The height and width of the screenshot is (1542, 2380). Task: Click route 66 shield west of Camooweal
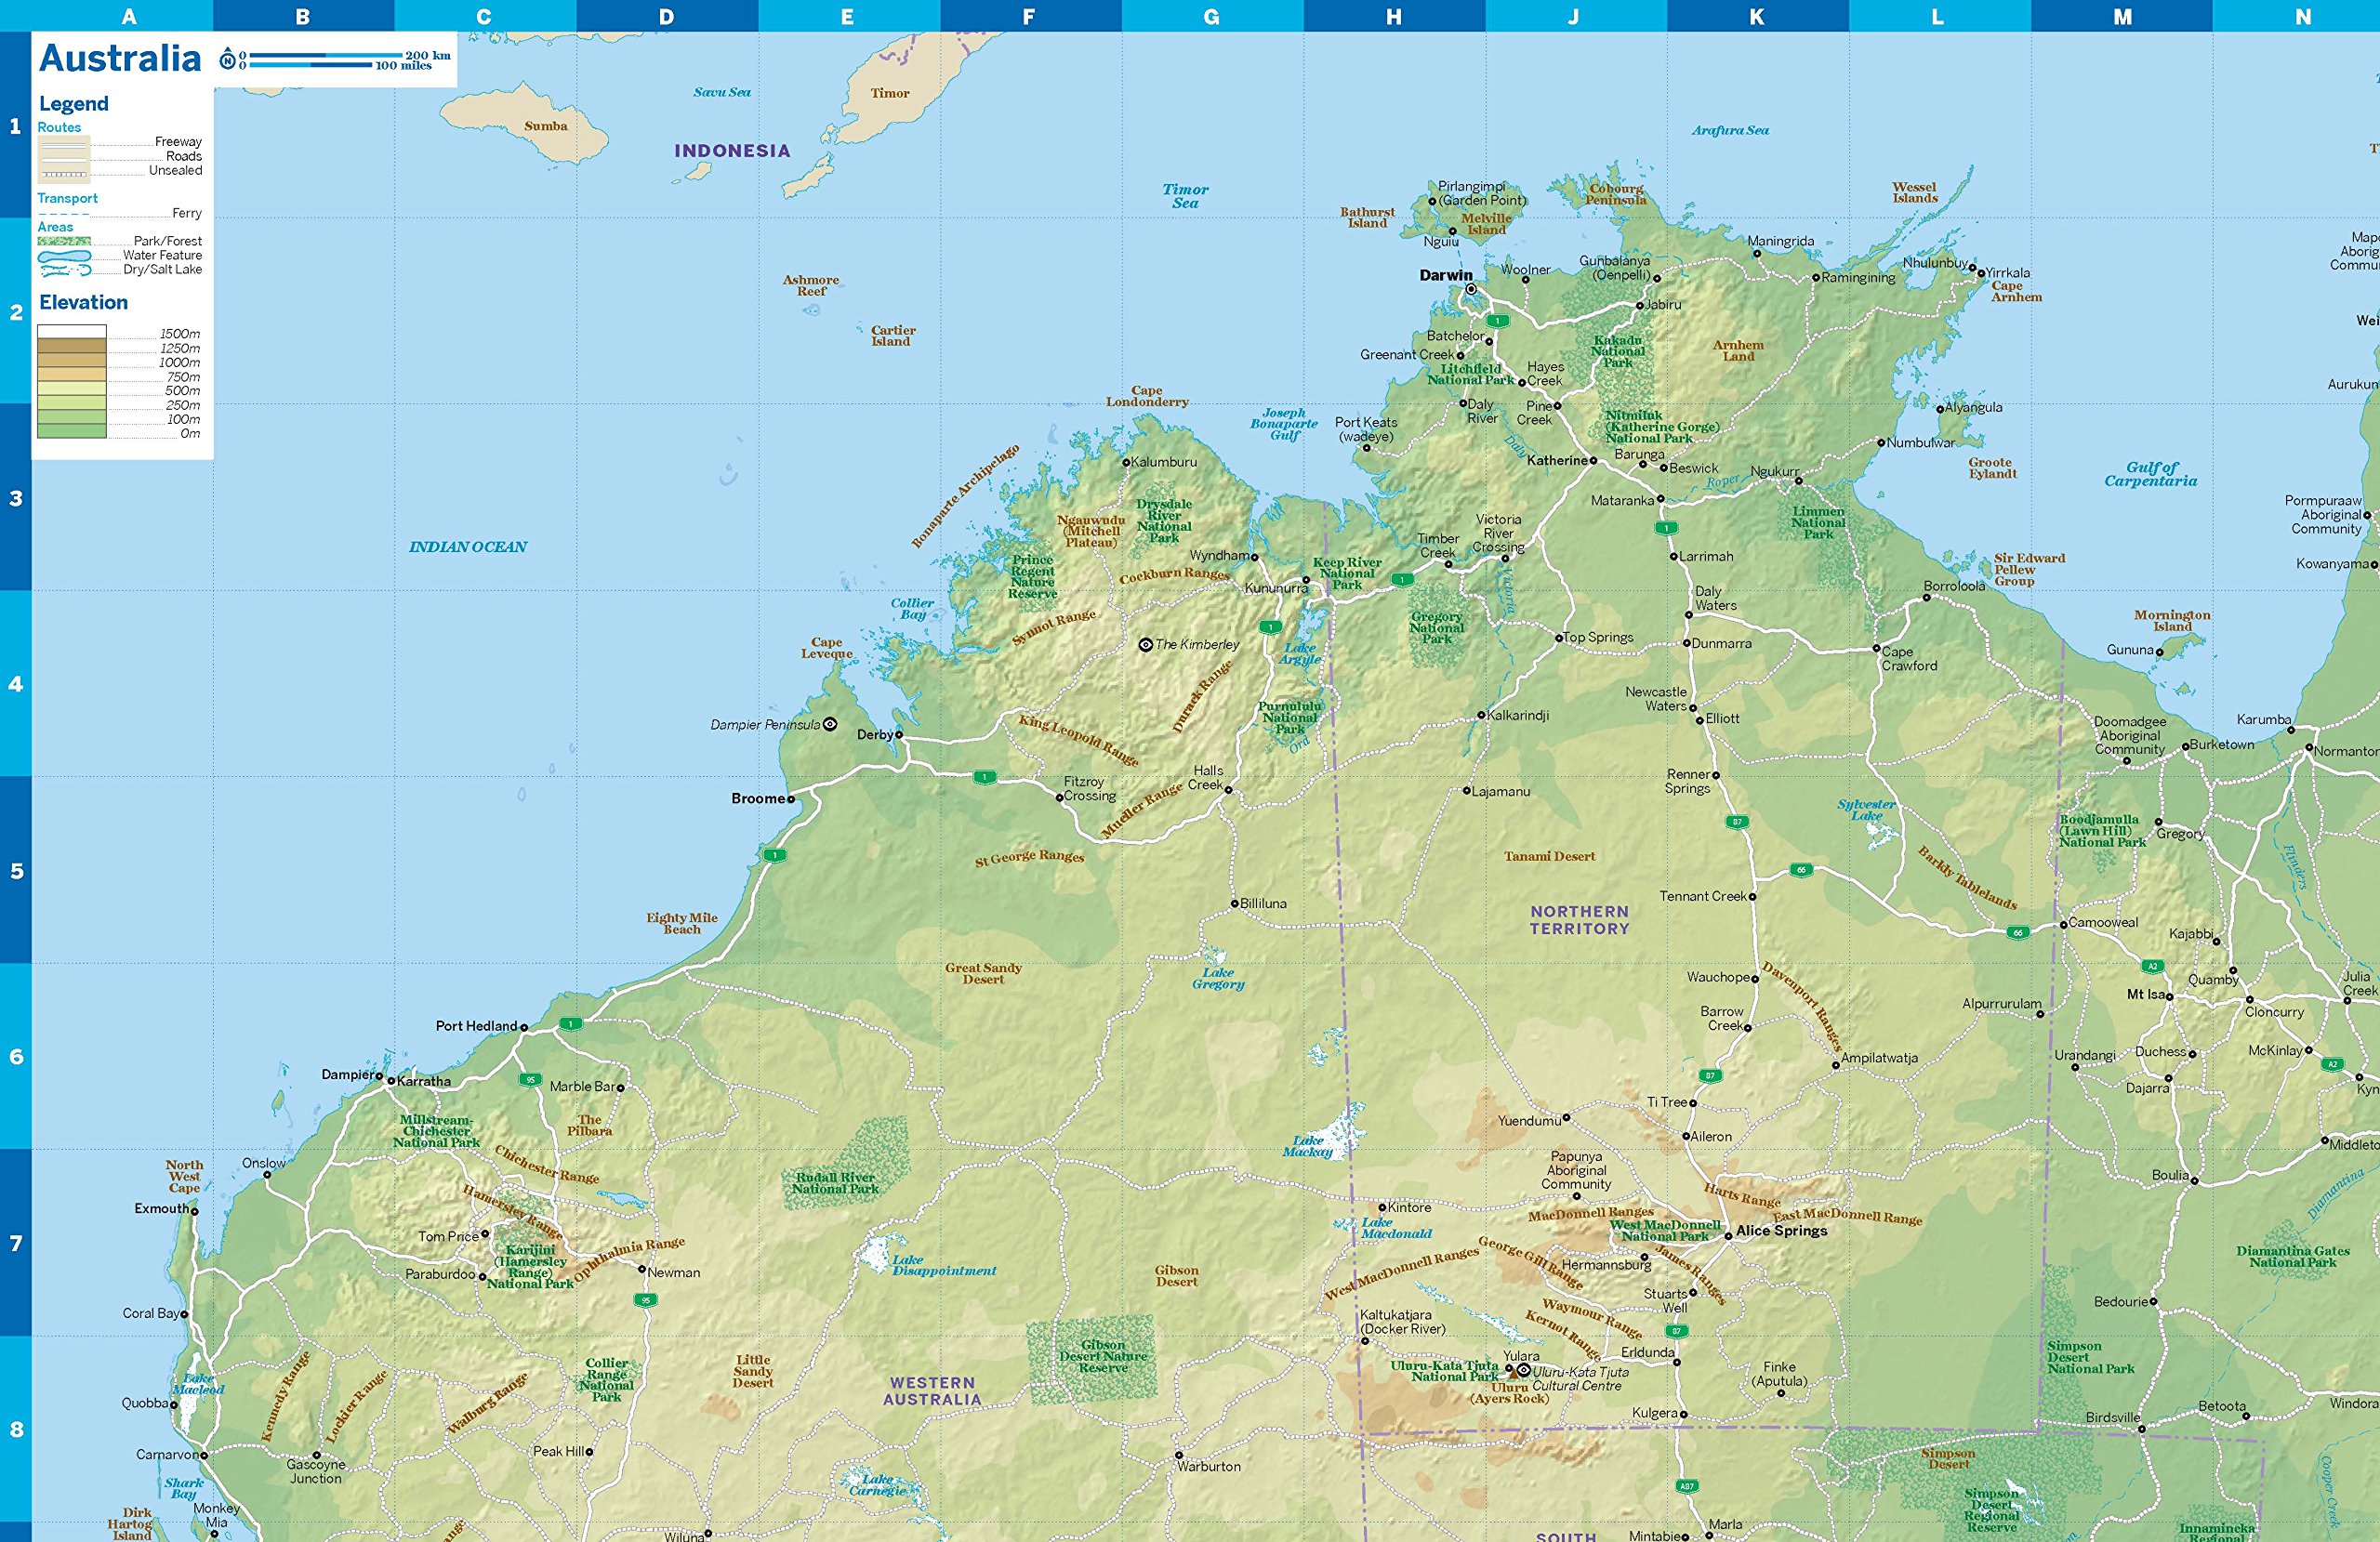(2018, 933)
